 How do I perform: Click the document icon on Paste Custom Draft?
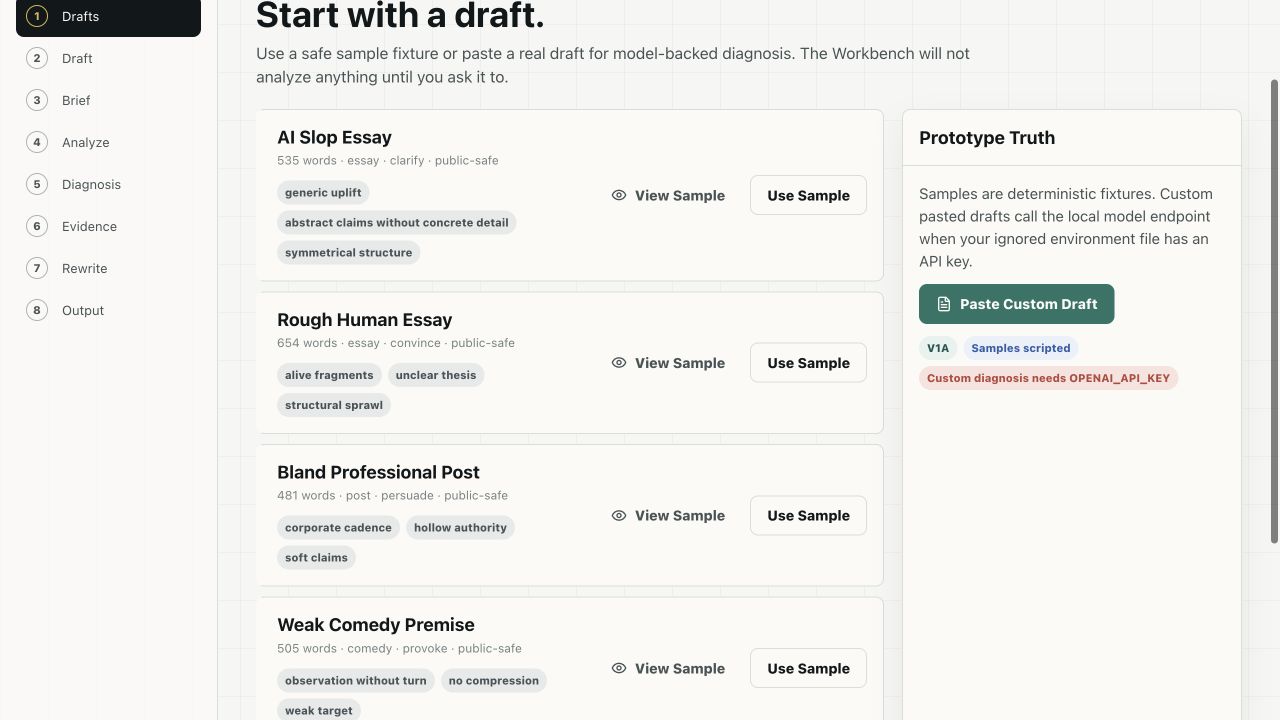944,304
